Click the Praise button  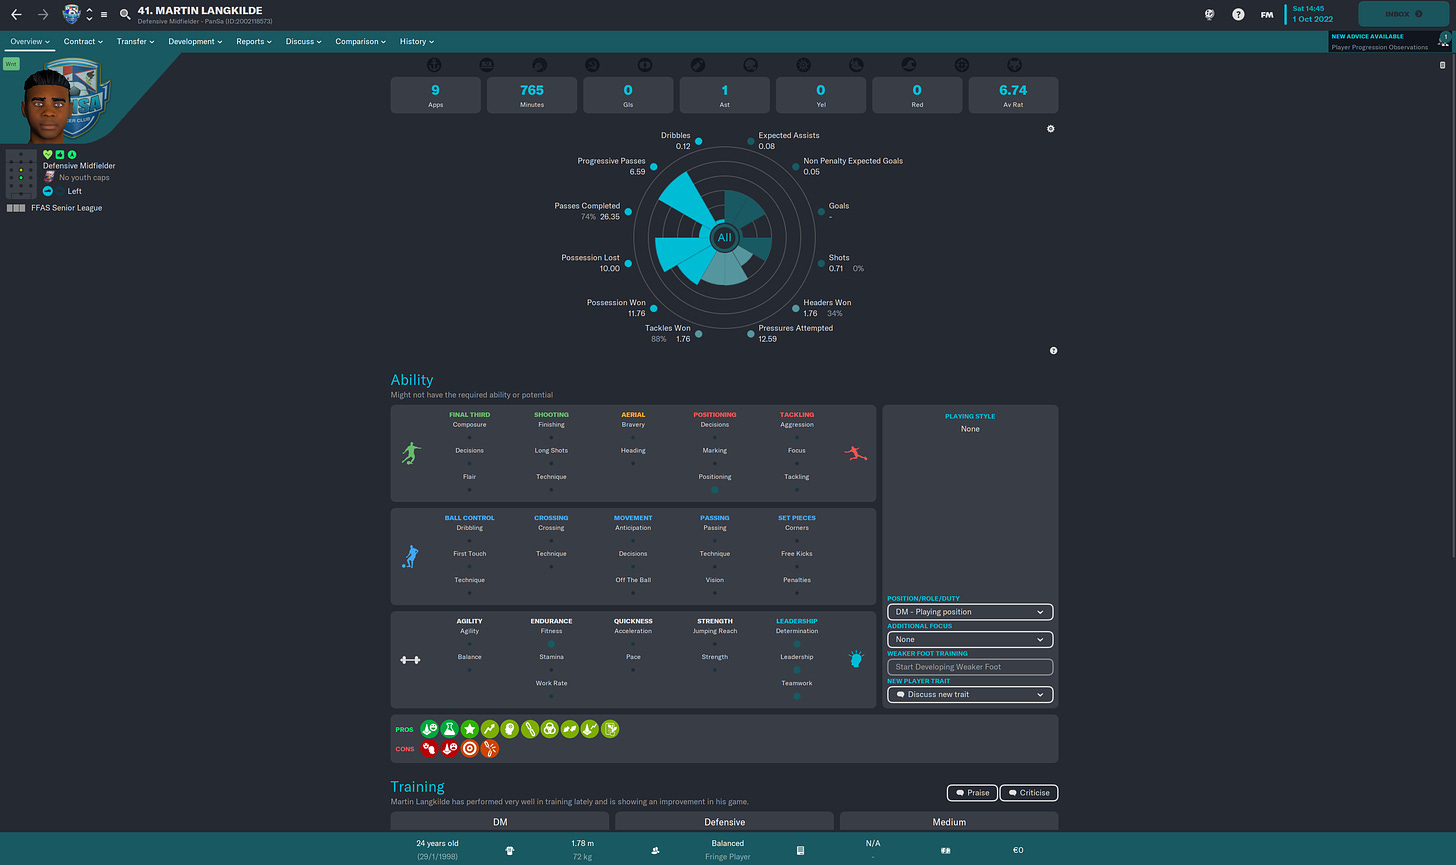pos(972,793)
